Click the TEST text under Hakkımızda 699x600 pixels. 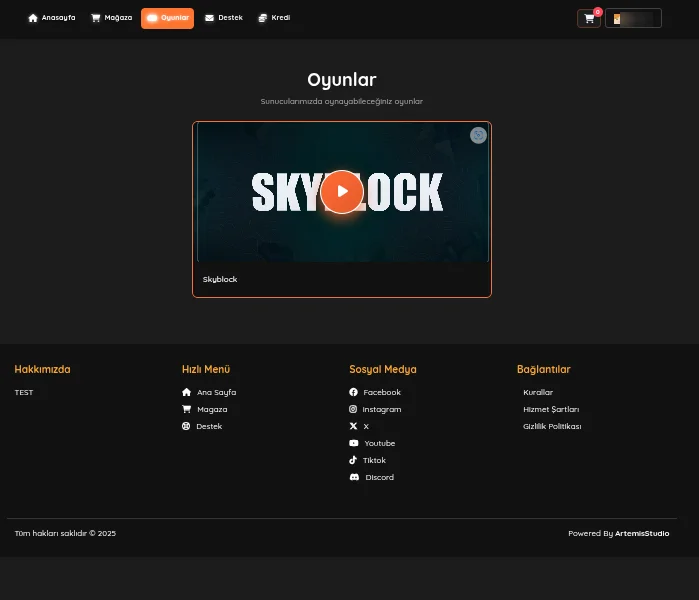click(24, 392)
